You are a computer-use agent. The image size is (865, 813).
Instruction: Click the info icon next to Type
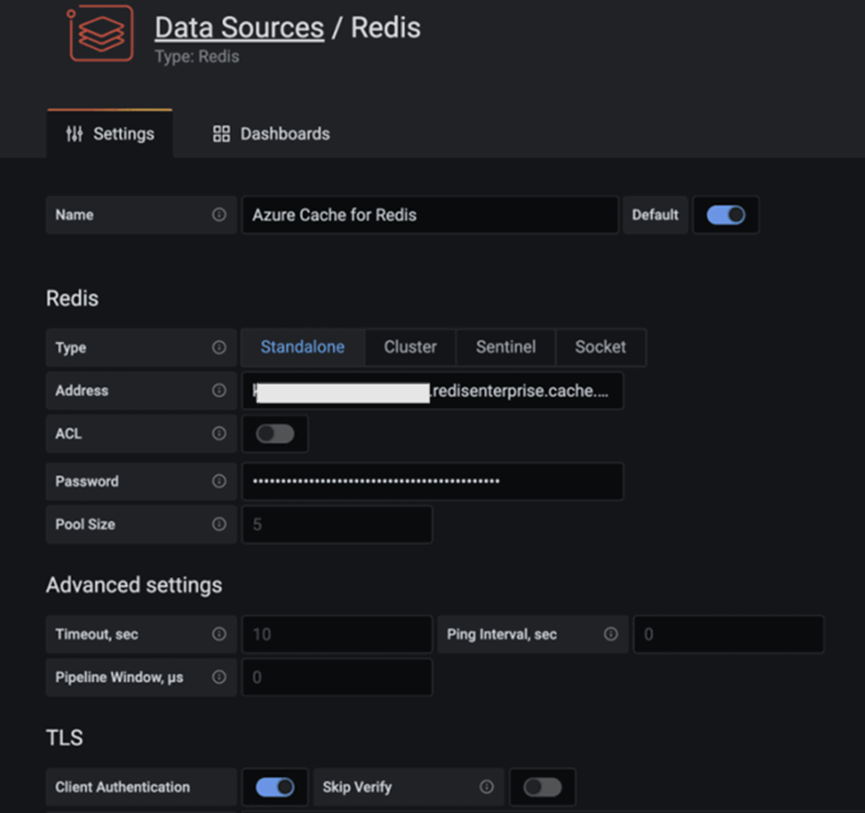tap(219, 347)
